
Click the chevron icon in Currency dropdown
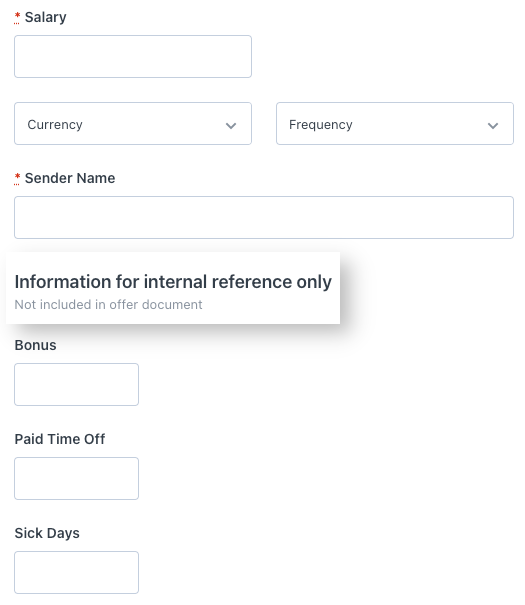coord(231,126)
